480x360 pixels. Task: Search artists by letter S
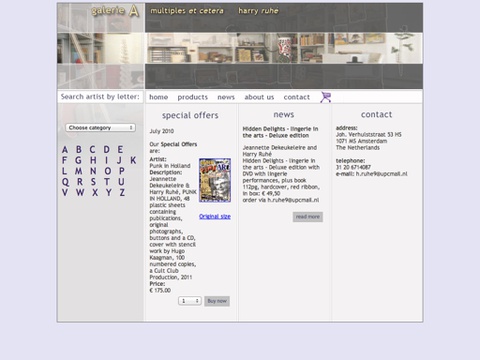point(93,182)
